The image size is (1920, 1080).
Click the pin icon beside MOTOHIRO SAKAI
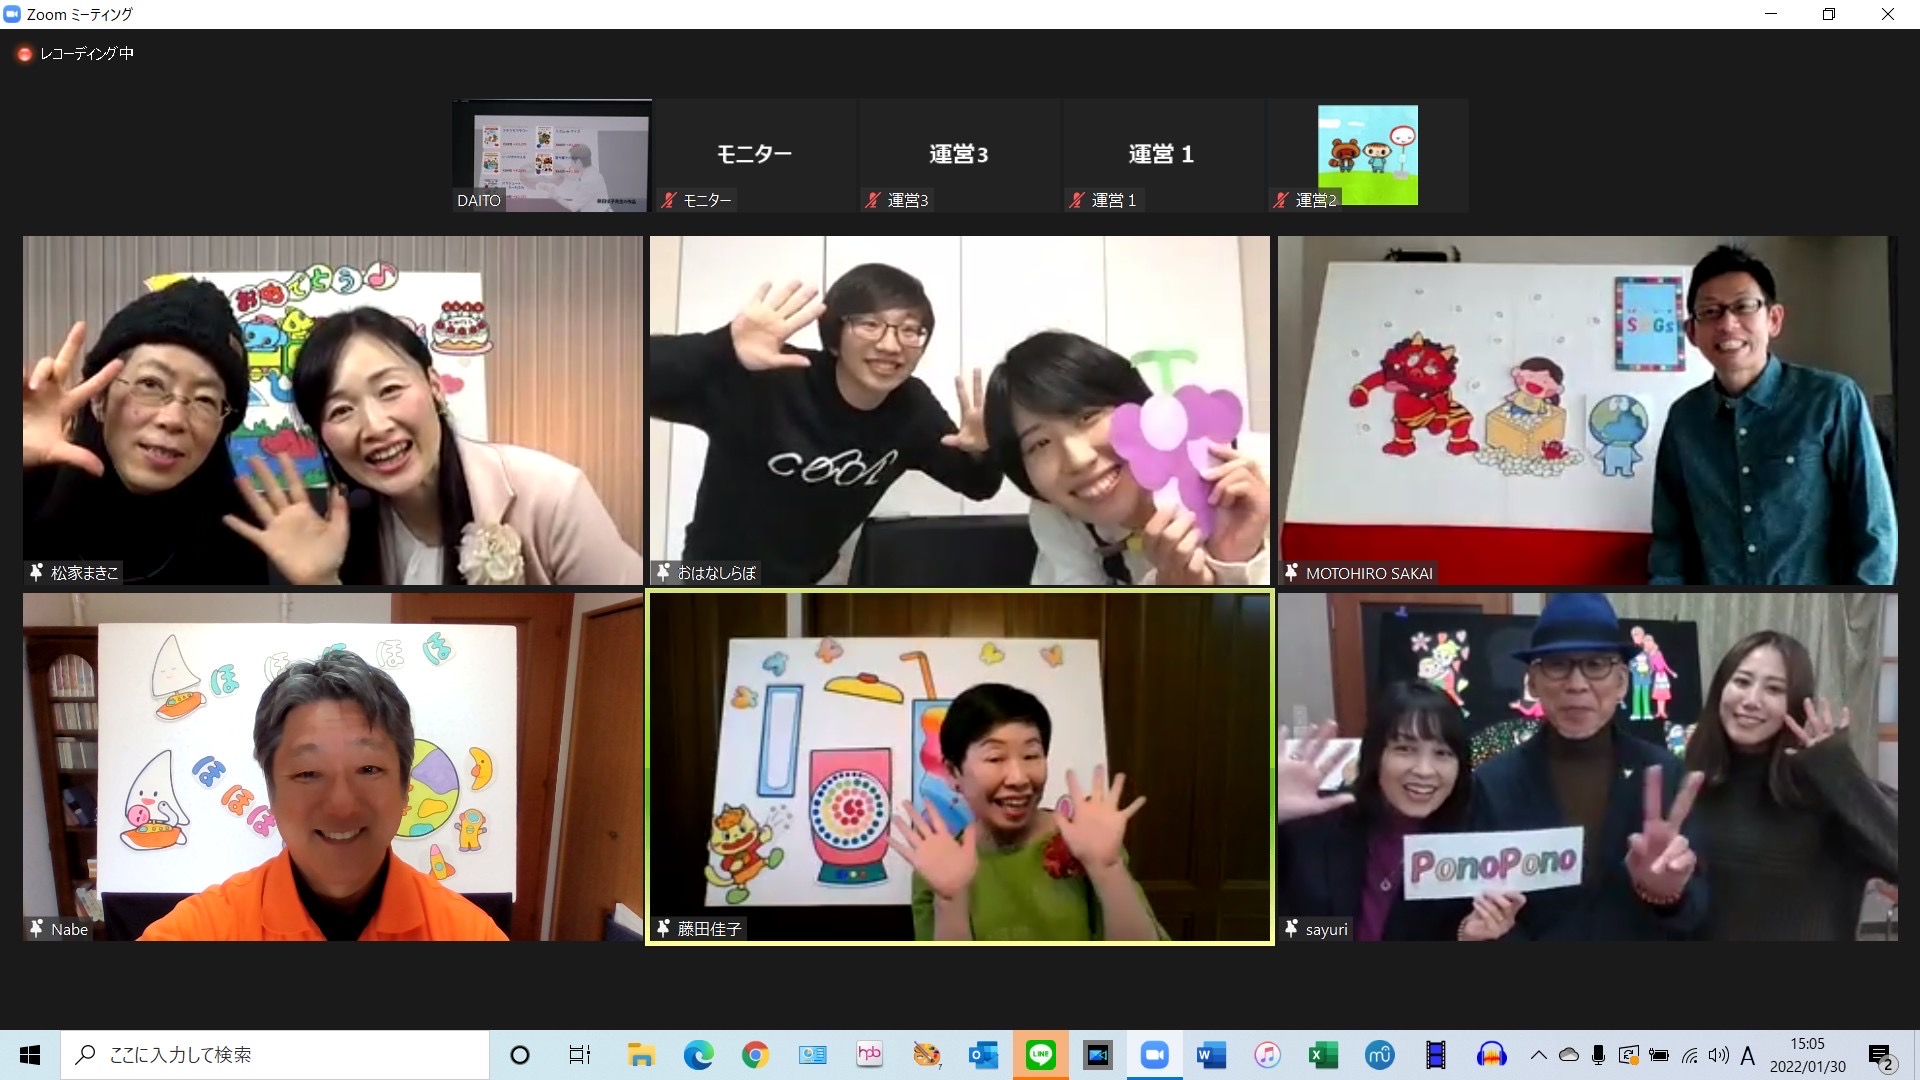point(1291,572)
